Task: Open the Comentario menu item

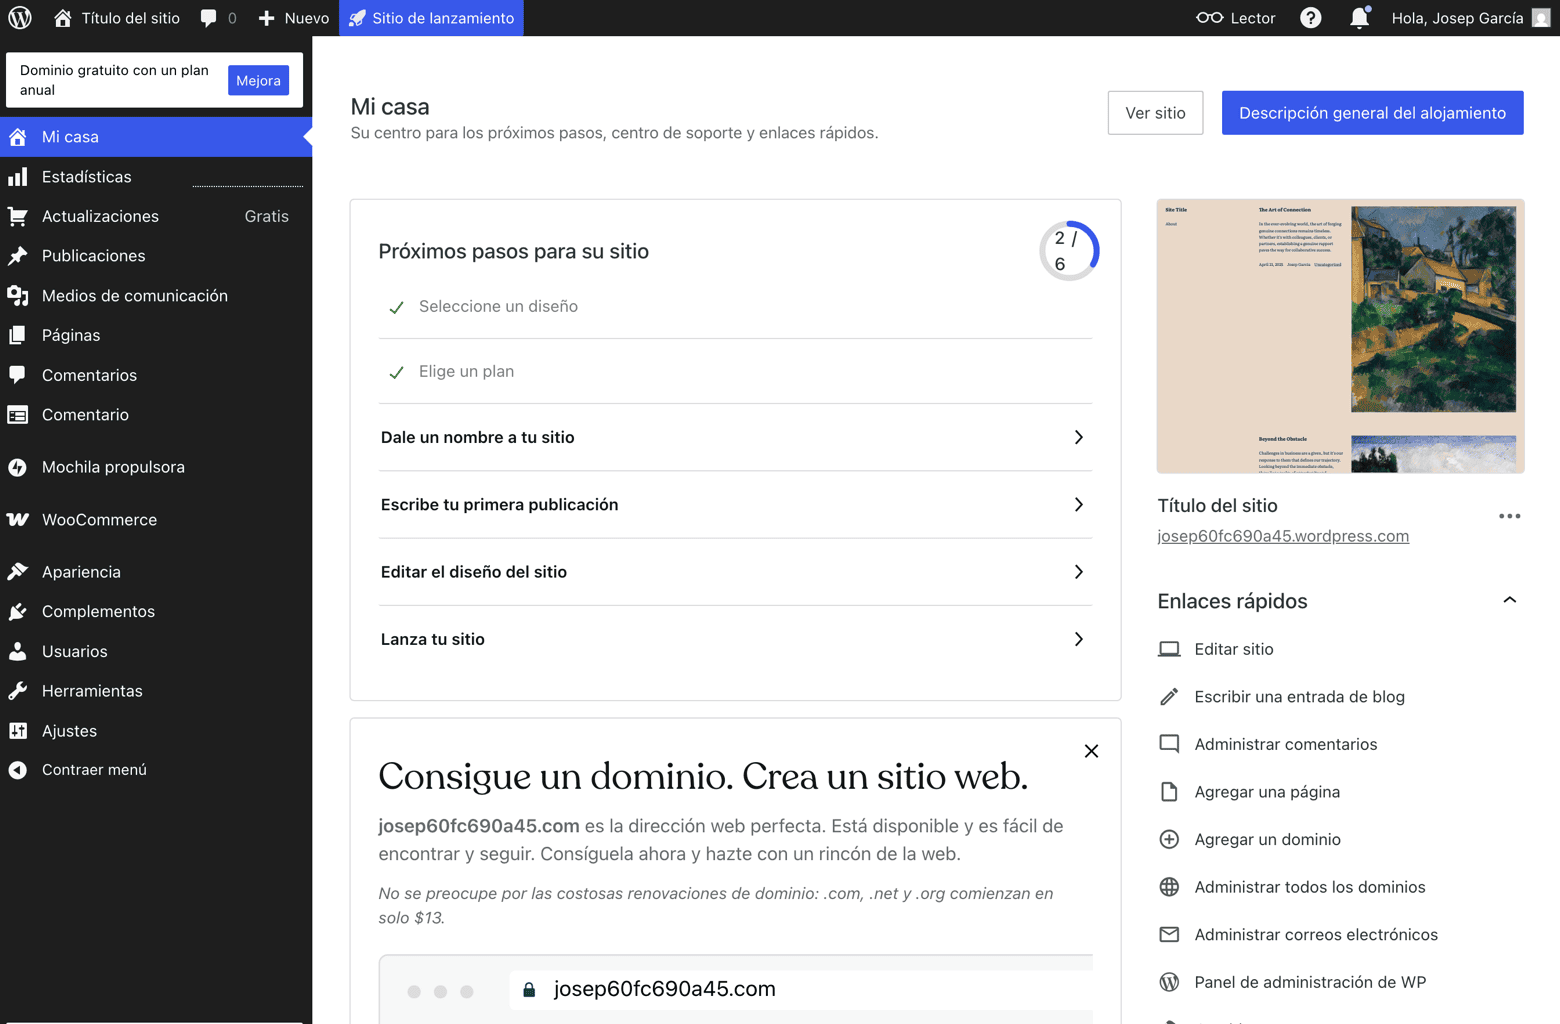Action: coord(156,415)
